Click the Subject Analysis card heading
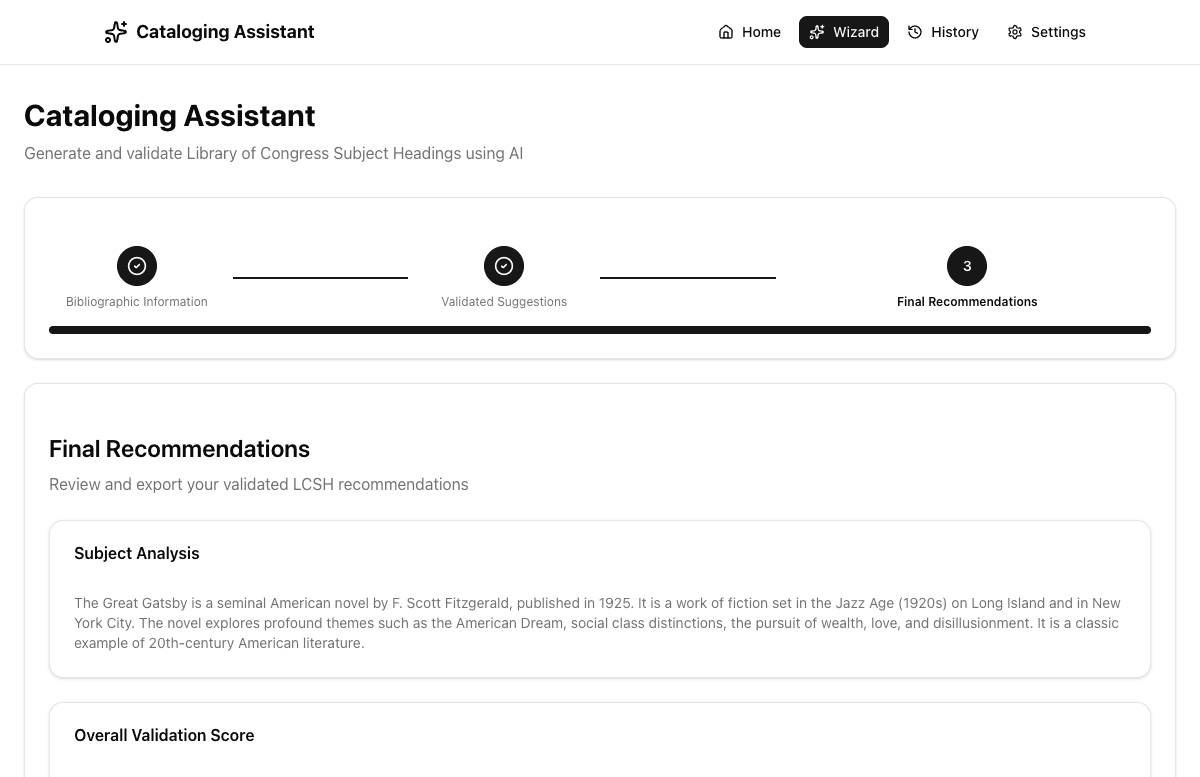Screen dimensions: 1200x777 click(x=137, y=553)
